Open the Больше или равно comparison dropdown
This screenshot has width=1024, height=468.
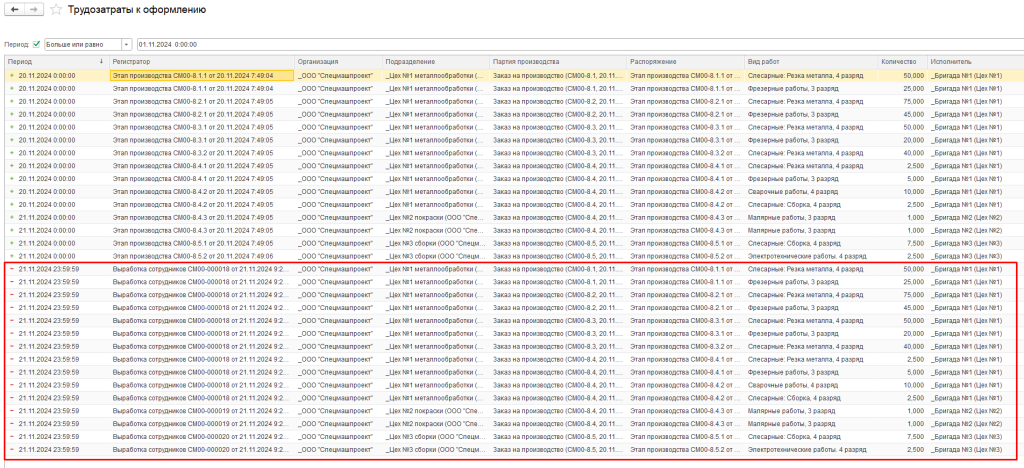126,44
